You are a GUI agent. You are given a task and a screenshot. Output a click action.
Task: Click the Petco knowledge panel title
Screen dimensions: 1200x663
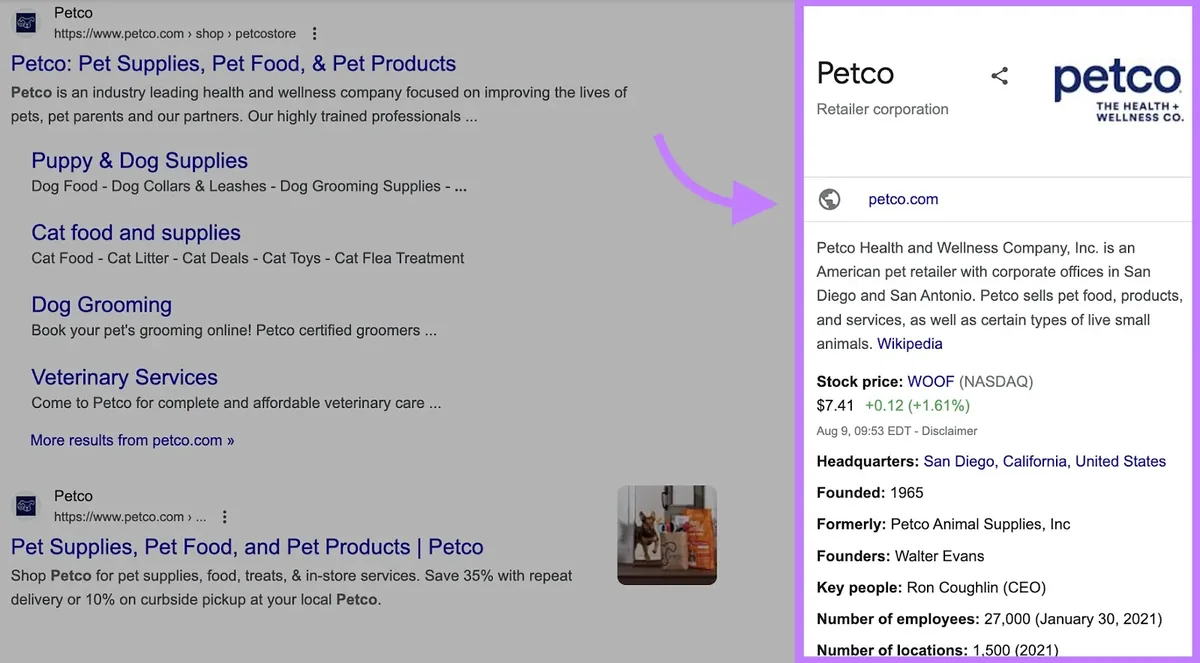(855, 73)
